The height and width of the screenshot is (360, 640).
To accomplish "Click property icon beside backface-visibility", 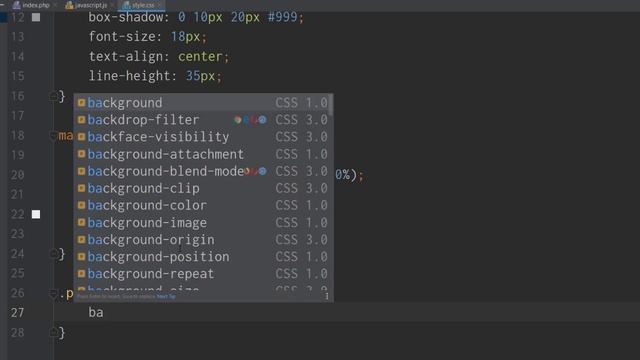I will pyautogui.click(x=81, y=137).
